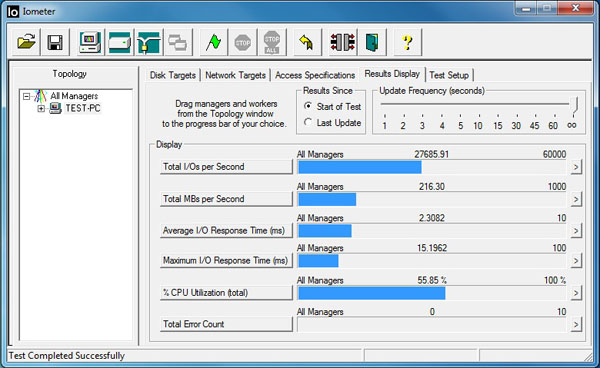Switch to Network Targets tab
The height and width of the screenshot is (368, 600).
(x=235, y=75)
